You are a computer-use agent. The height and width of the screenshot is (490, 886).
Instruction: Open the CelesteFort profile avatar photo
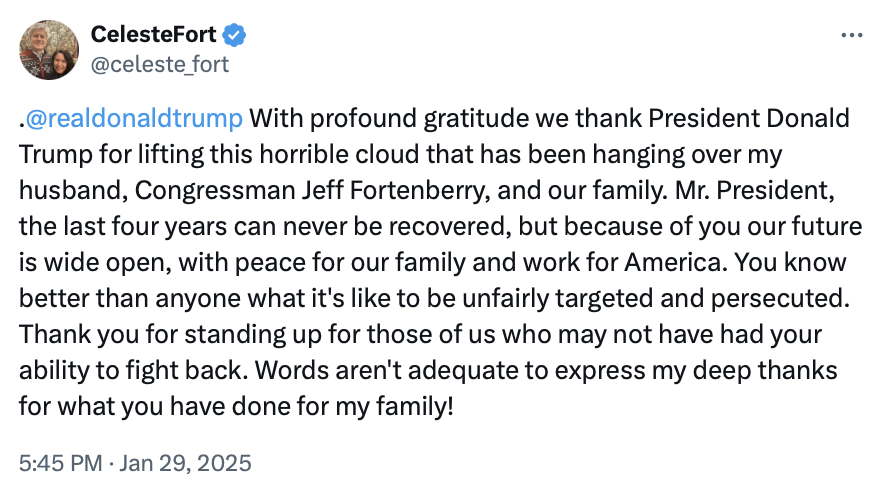(x=49, y=50)
